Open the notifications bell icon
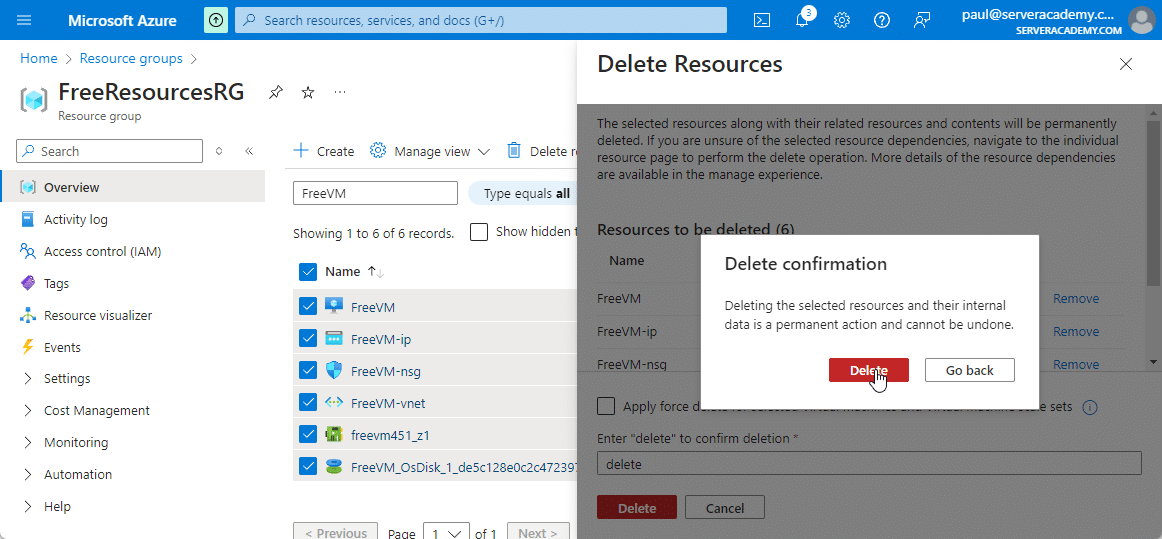This screenshot has height=539, width=1162. click(x=802, y=20)
